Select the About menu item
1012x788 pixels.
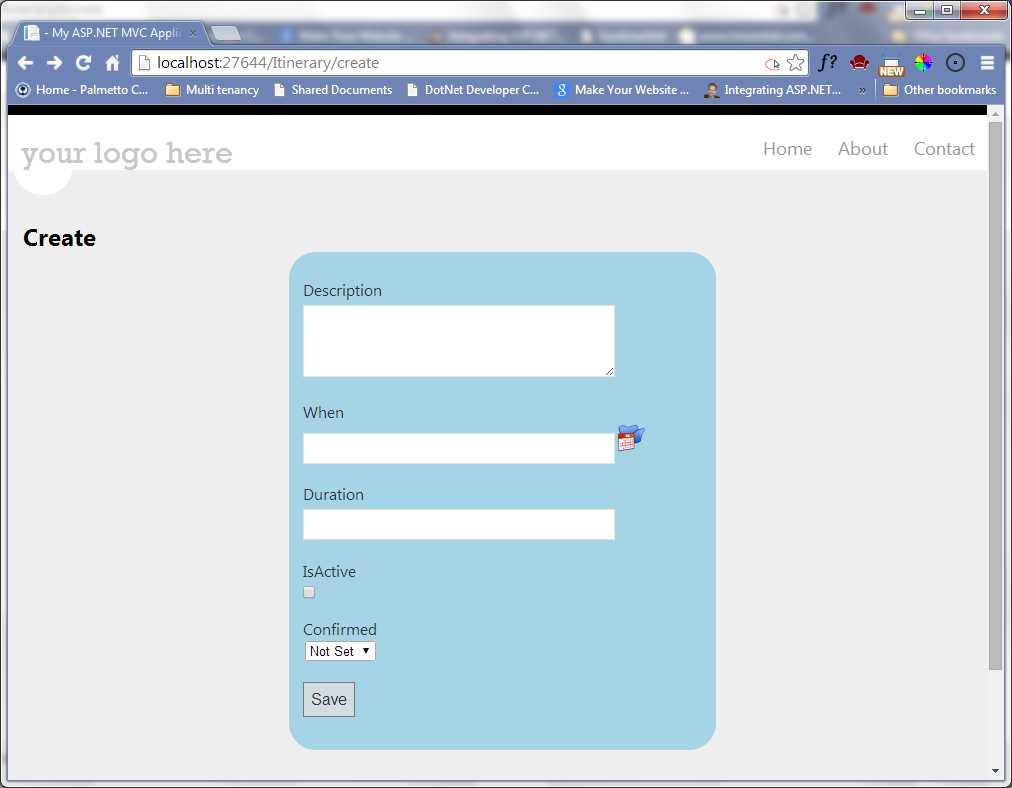[862, 148]
